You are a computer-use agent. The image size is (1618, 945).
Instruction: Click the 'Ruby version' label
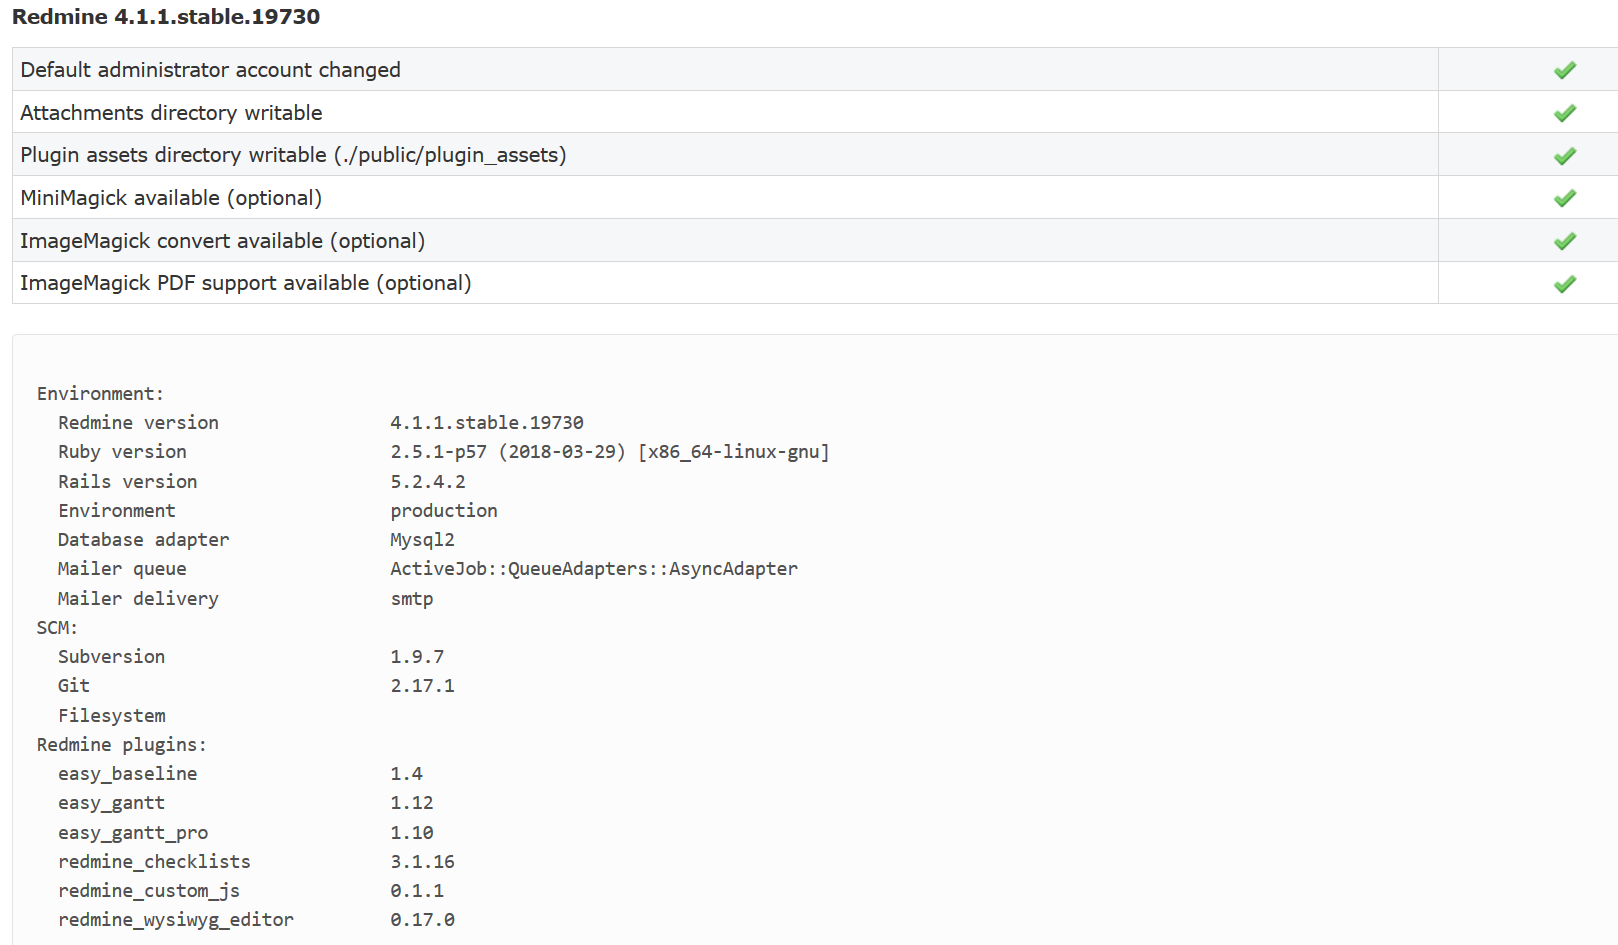click(x=122, y=452)
